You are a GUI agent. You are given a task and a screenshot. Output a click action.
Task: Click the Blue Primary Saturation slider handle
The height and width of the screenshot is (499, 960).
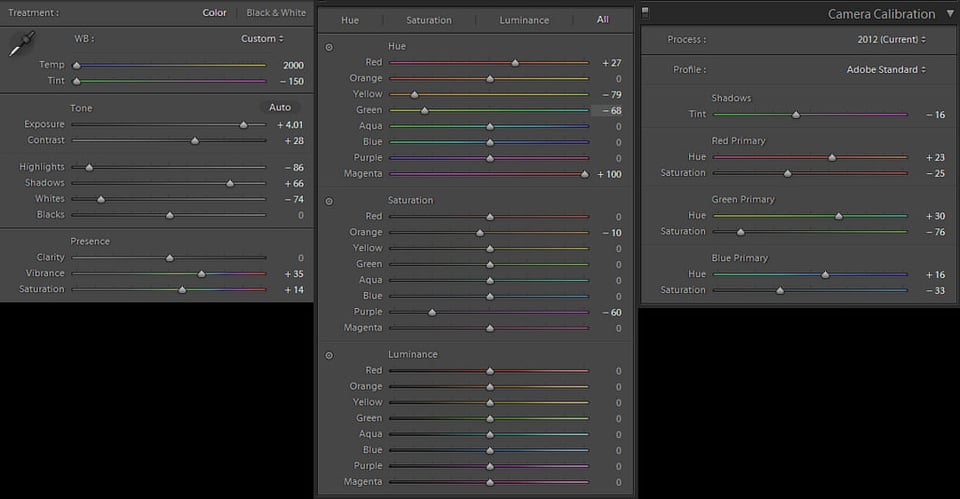point(780,291)
